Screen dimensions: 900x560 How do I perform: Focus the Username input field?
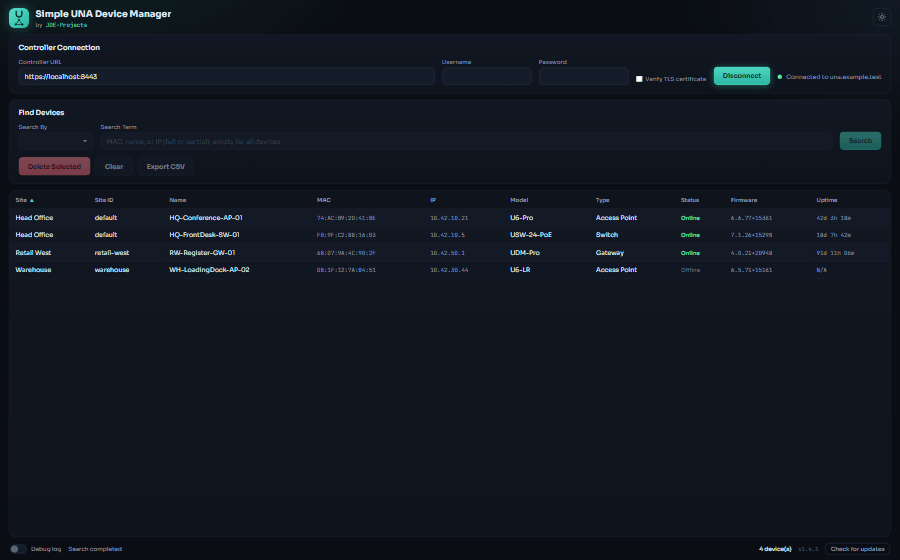[x=487, y=76]
